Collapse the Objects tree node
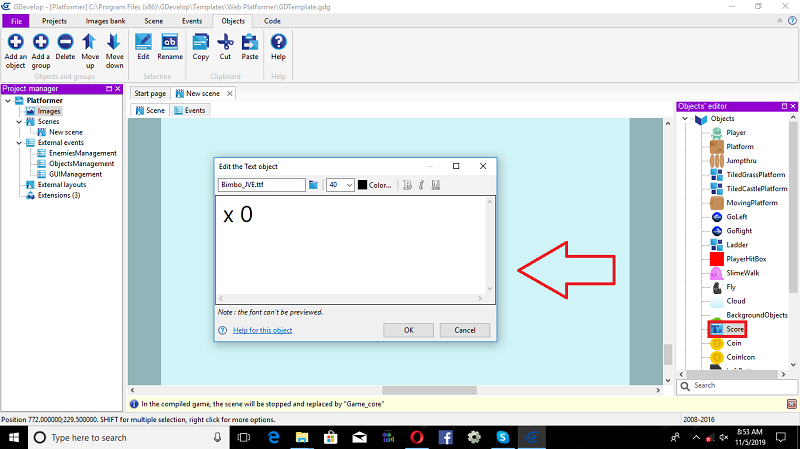 point(685,118)
